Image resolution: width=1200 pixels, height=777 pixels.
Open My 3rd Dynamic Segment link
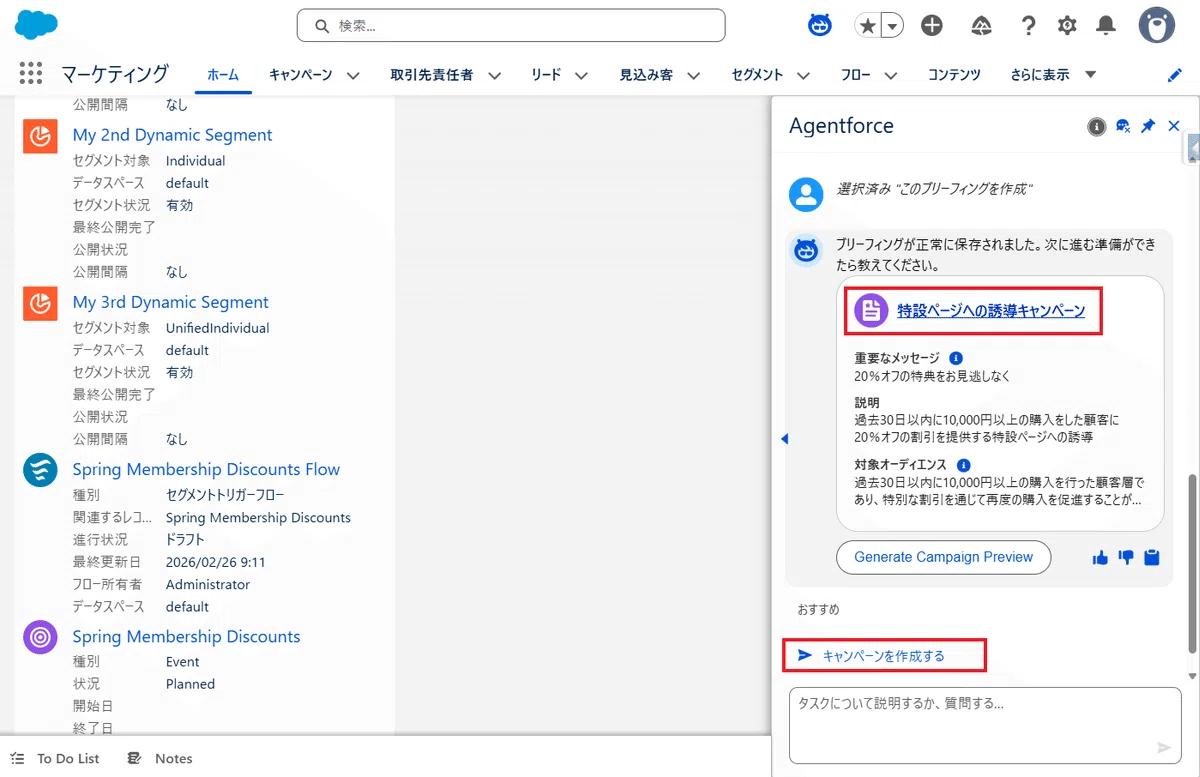coord(170,302)
